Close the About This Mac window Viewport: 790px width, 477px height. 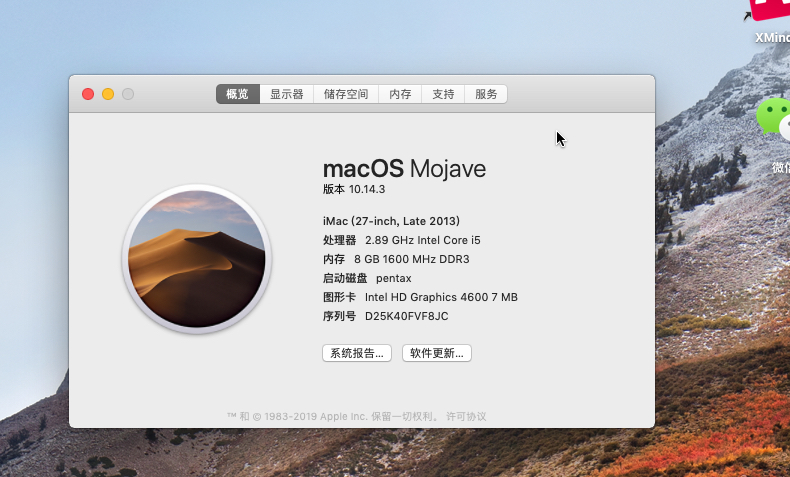88,94
